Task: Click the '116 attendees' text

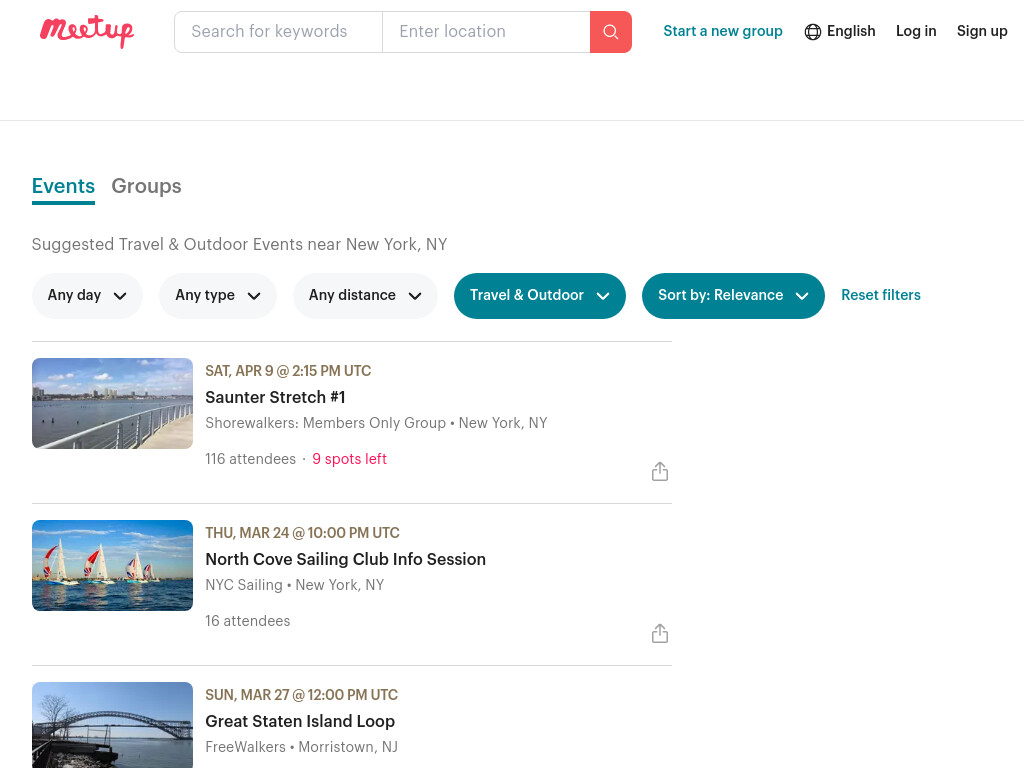Action: click(x=250, y=459)
